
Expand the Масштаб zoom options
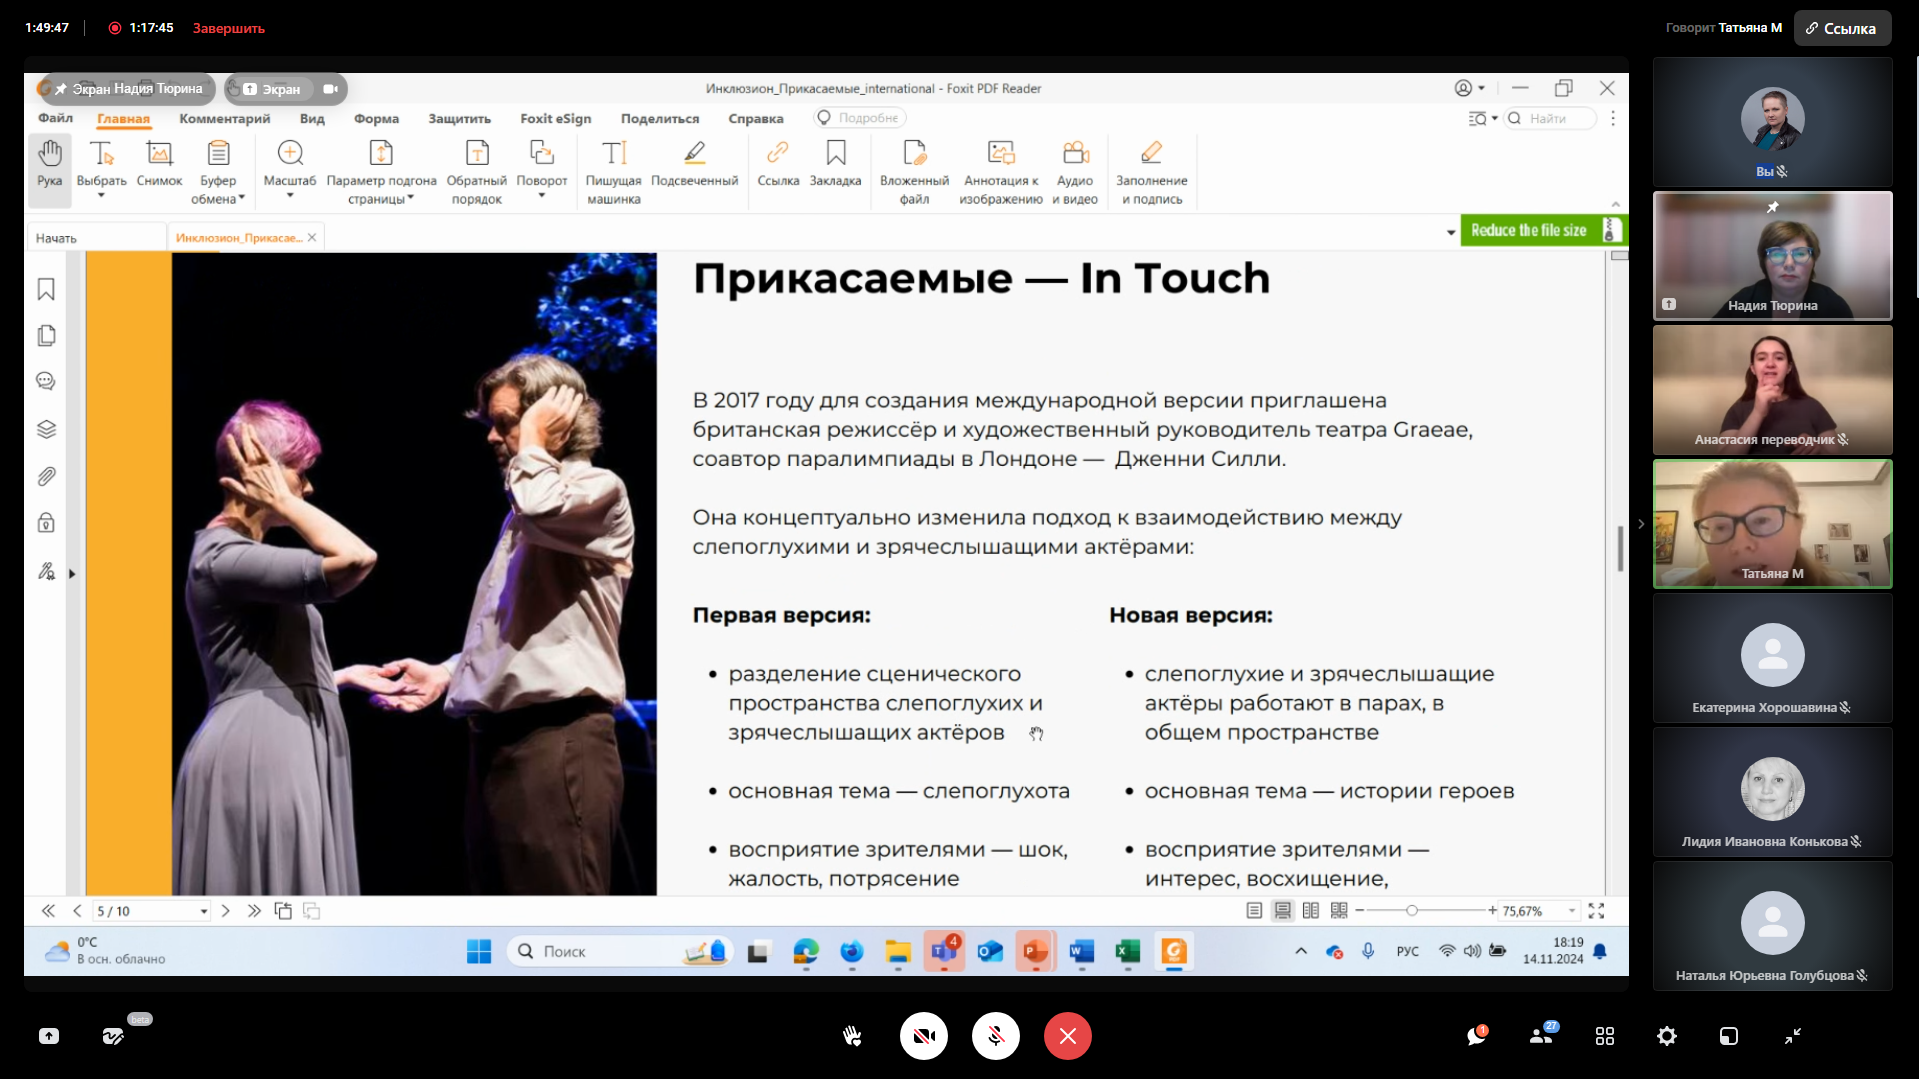click(290, 196)
